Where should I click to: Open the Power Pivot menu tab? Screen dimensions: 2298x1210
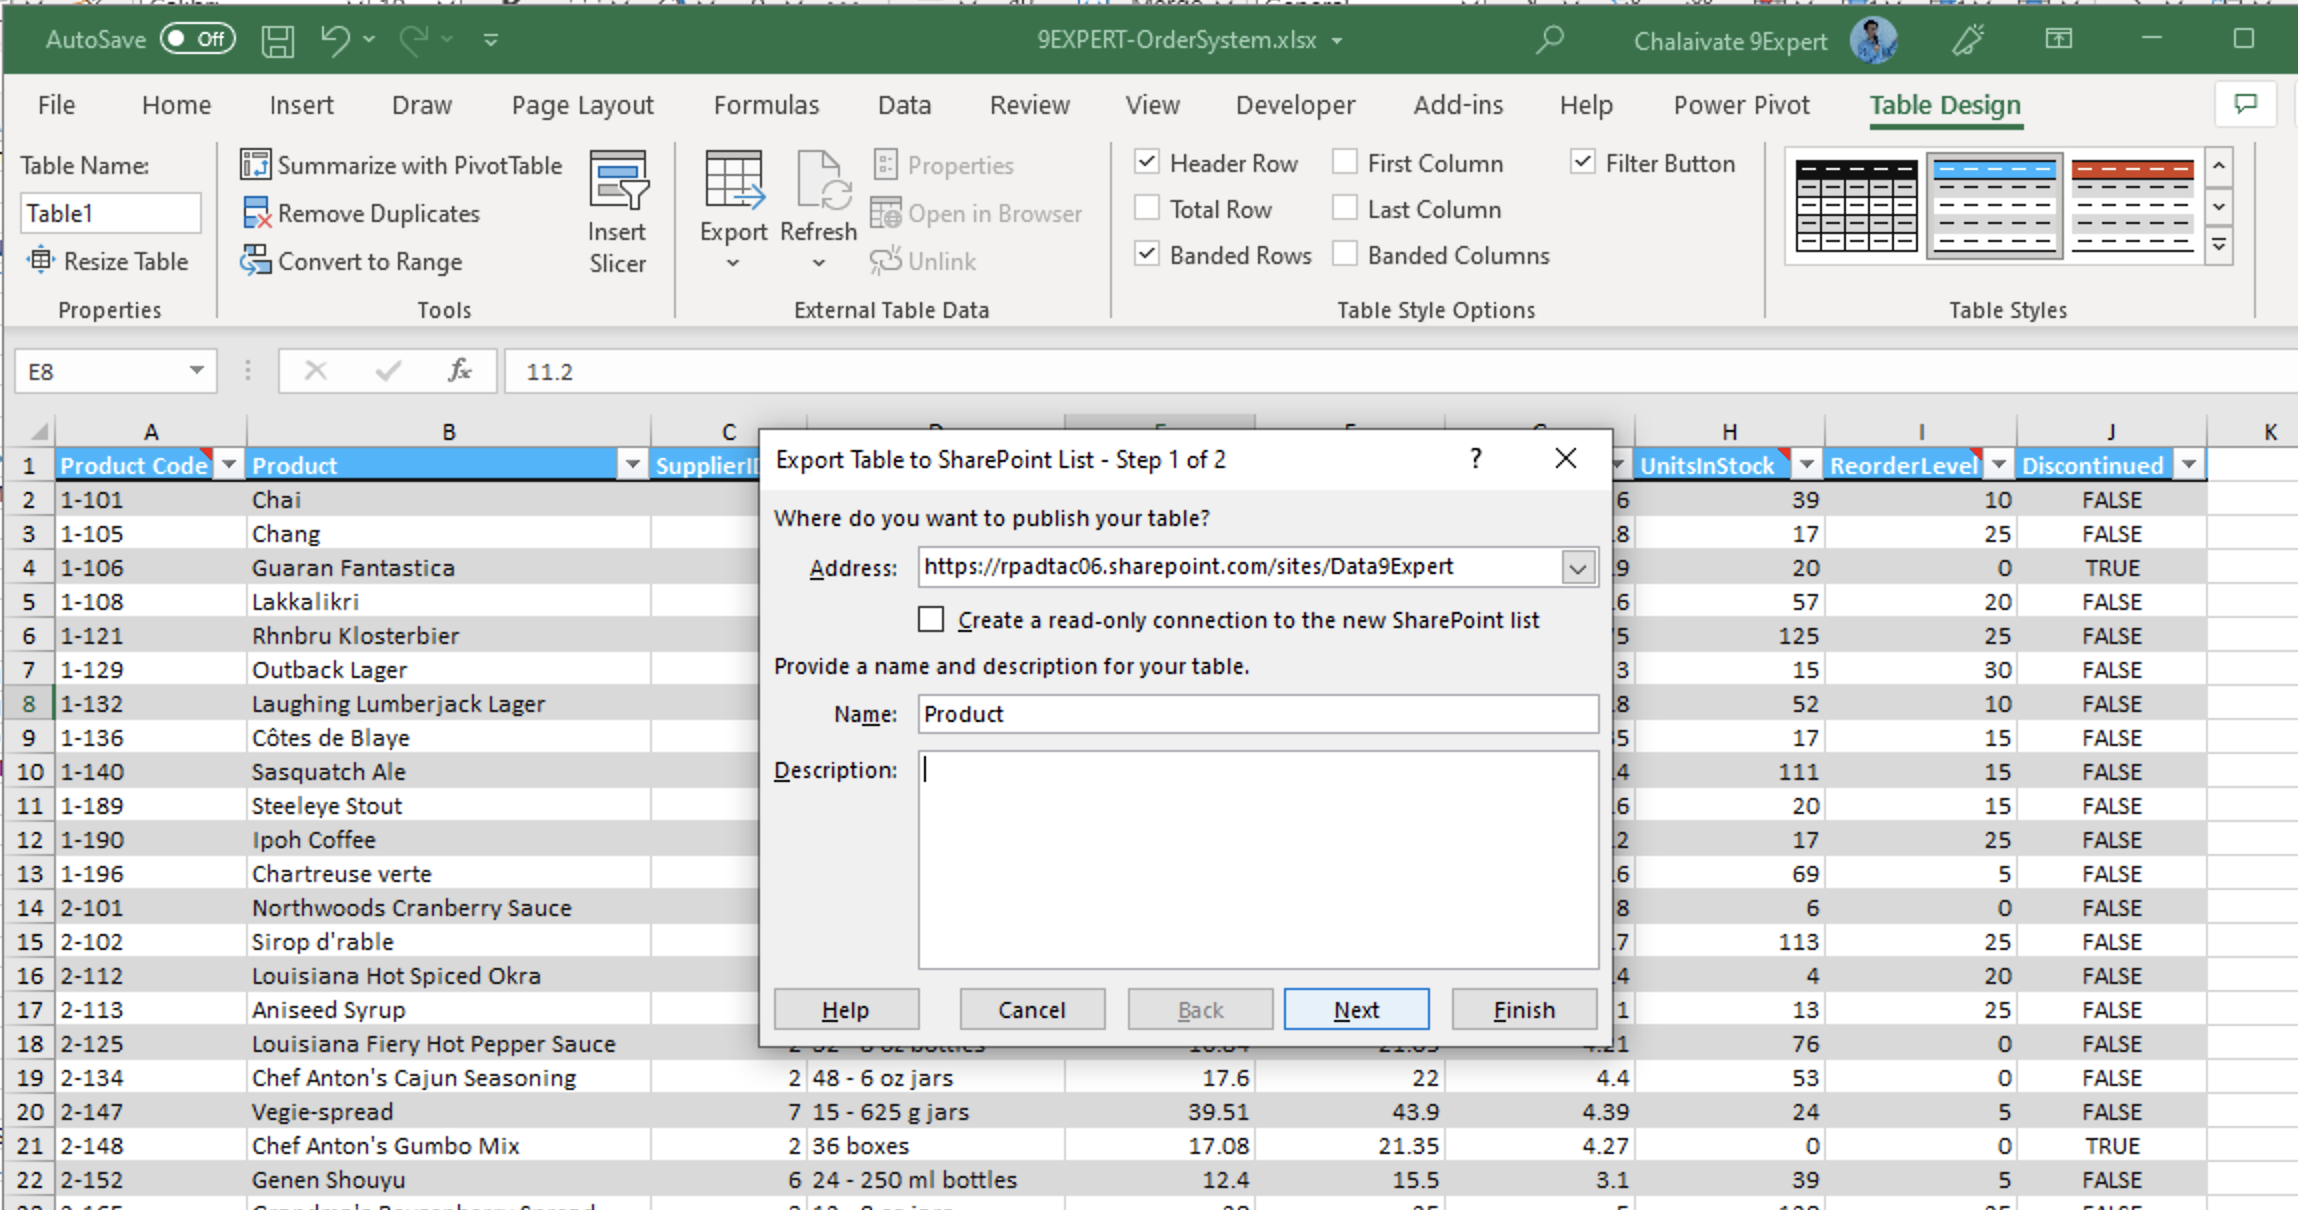coord(1743,105)
